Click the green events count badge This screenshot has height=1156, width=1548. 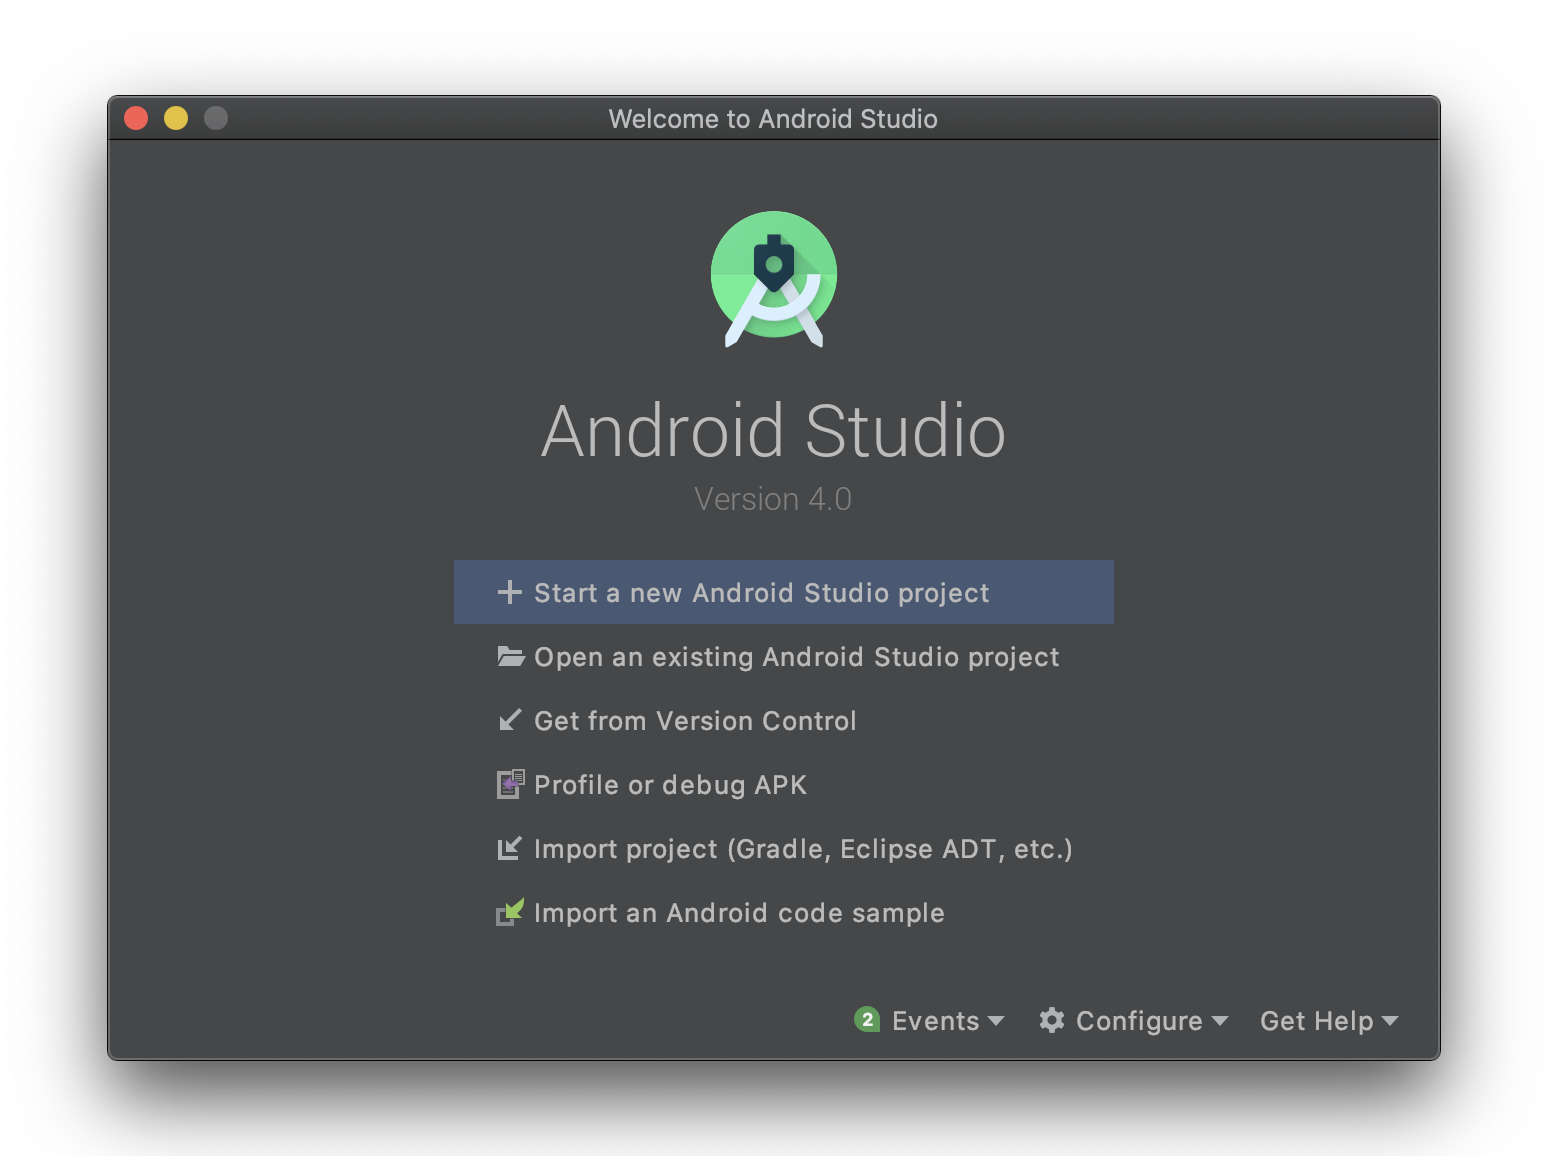click(x=867, y=1020)
